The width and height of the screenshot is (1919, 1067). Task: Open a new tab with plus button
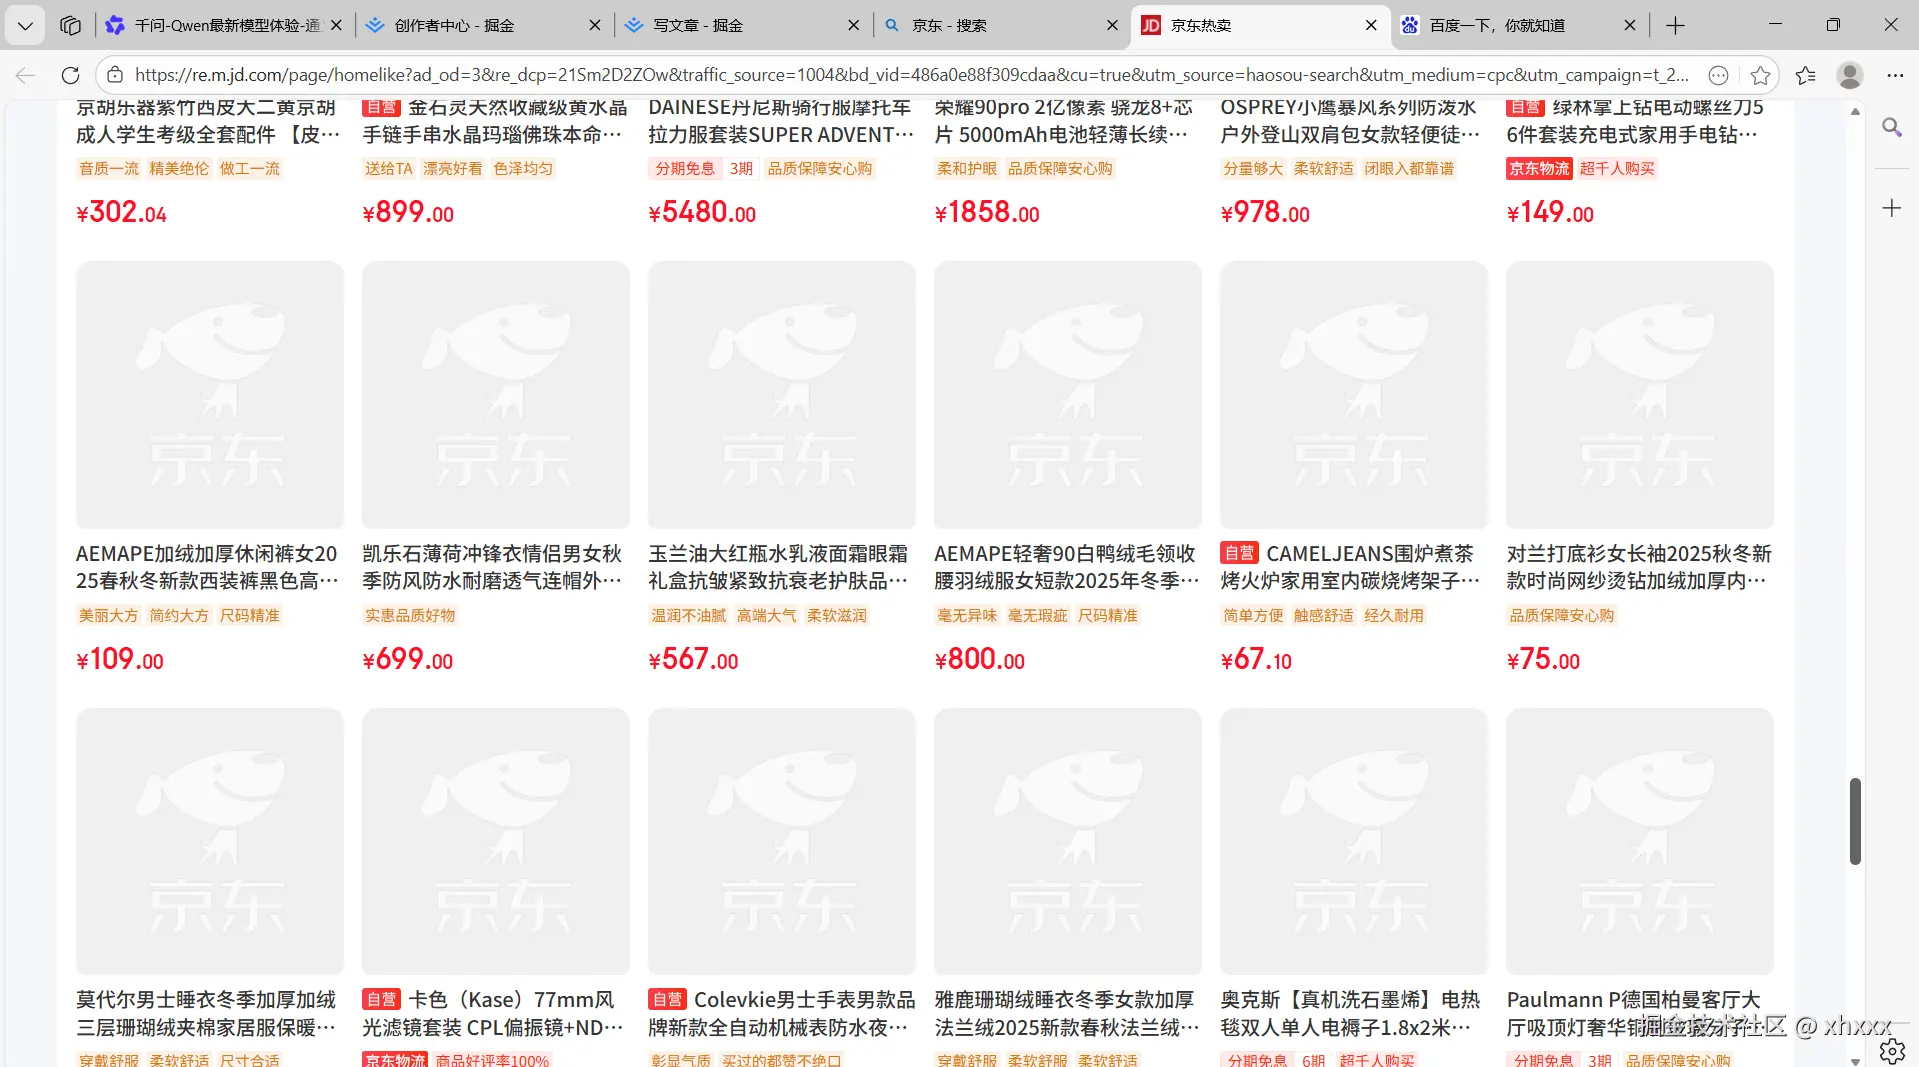pyautogui.click(x=1676, y=25)
